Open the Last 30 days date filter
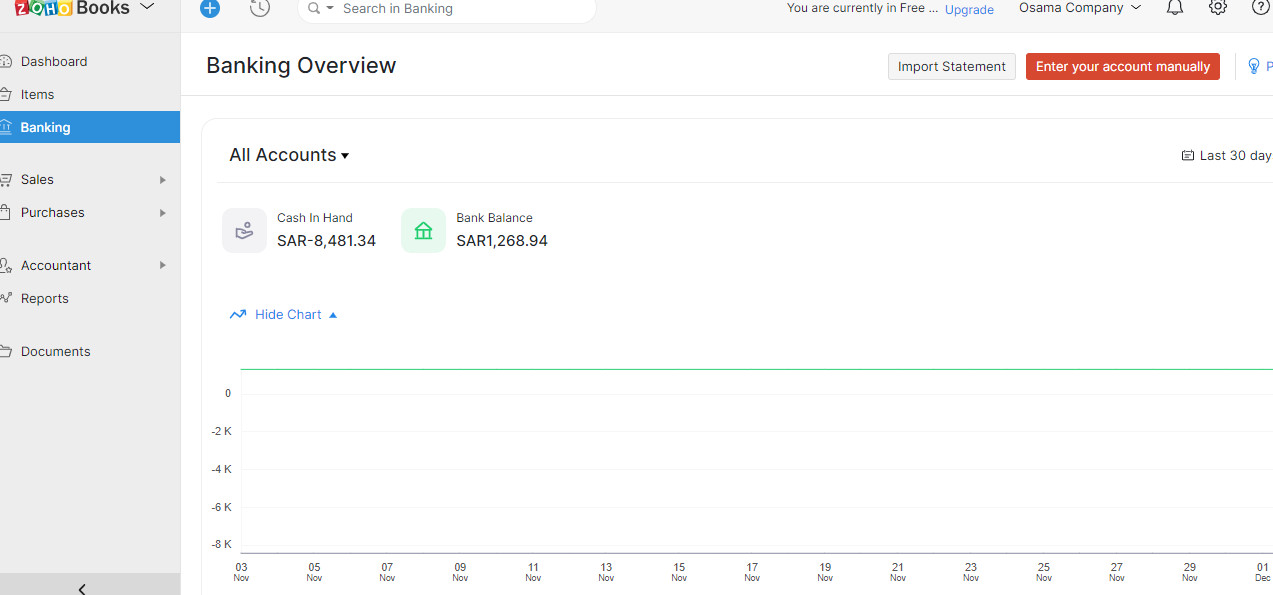The height and width of the screenshot is (595, 1273). pos(1228,156)
